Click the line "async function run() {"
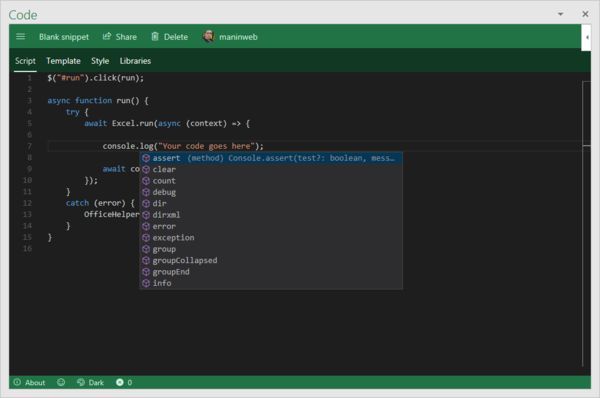The height and width of the screenshot is (398, 600). pyautogui.click(x=98, y=101)
